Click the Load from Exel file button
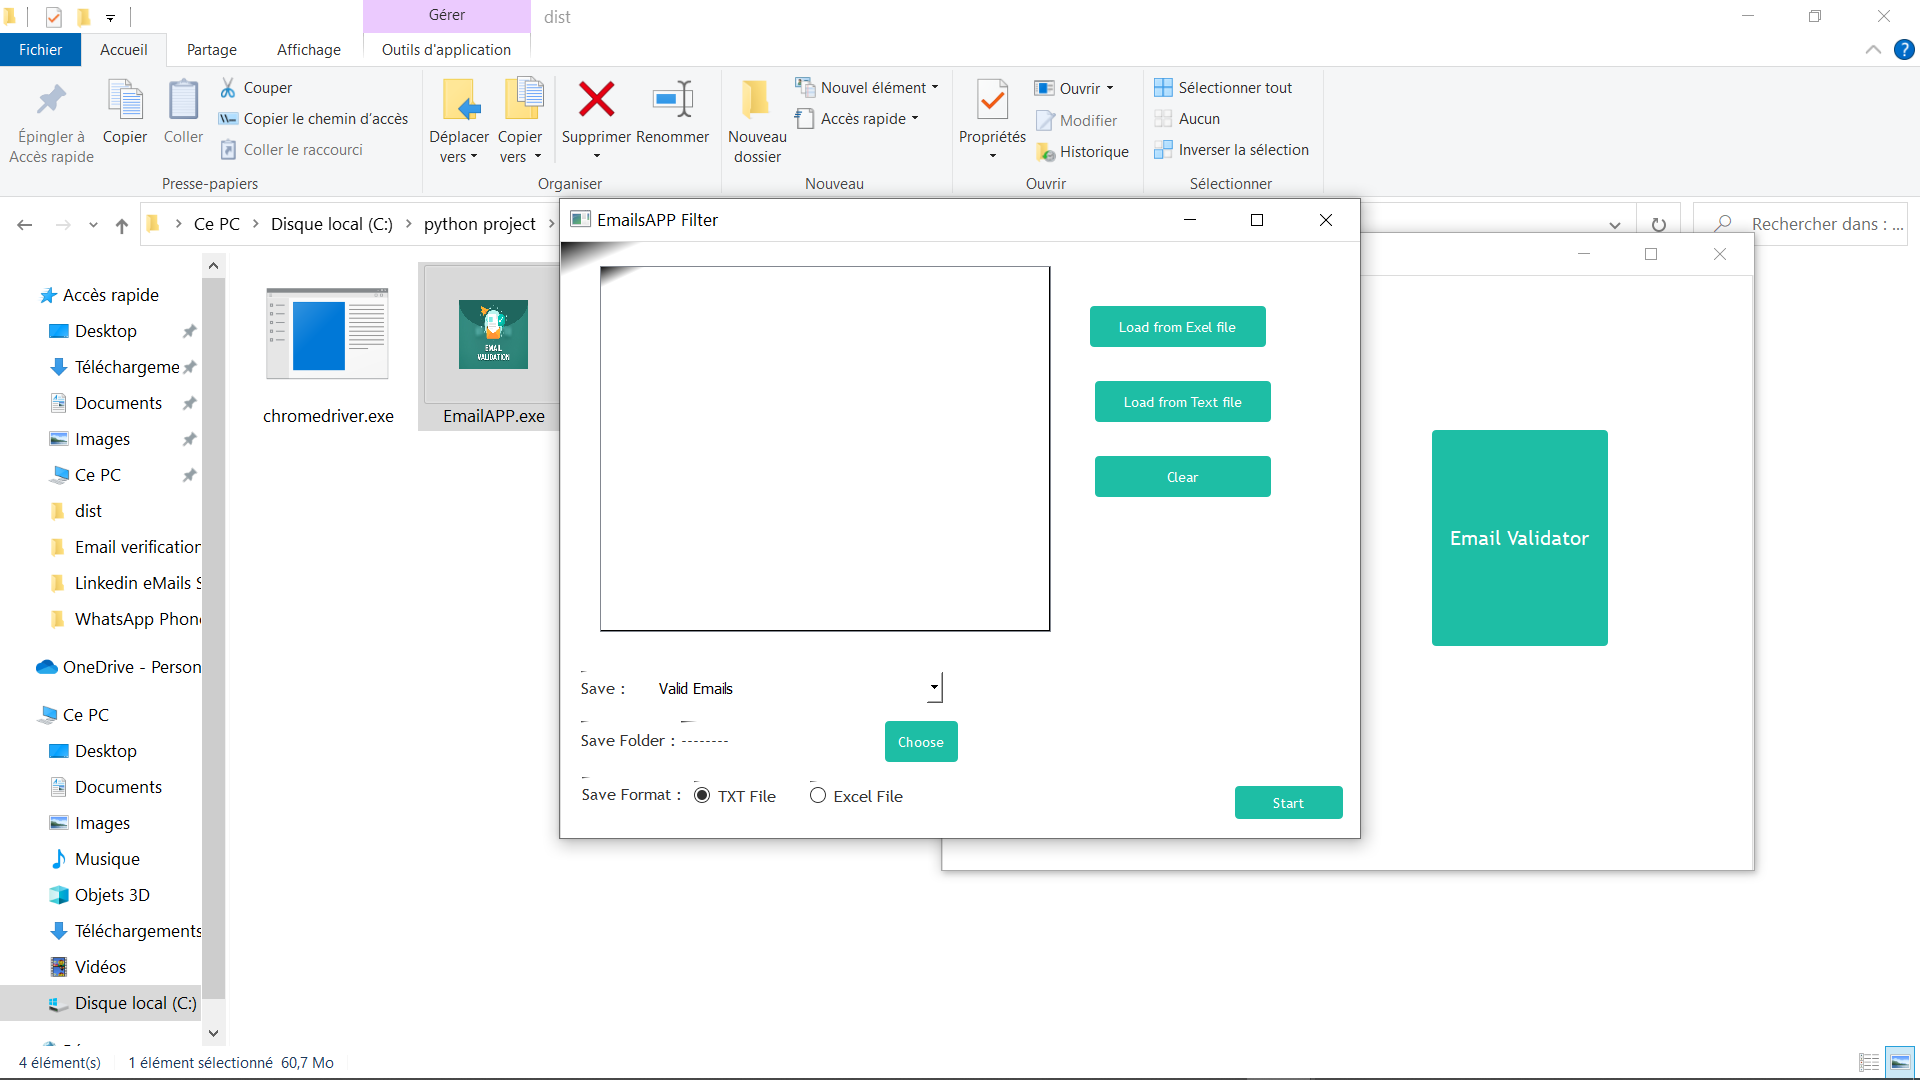This screenshot has width=1920, height=1080. (x=1177, y=327)
